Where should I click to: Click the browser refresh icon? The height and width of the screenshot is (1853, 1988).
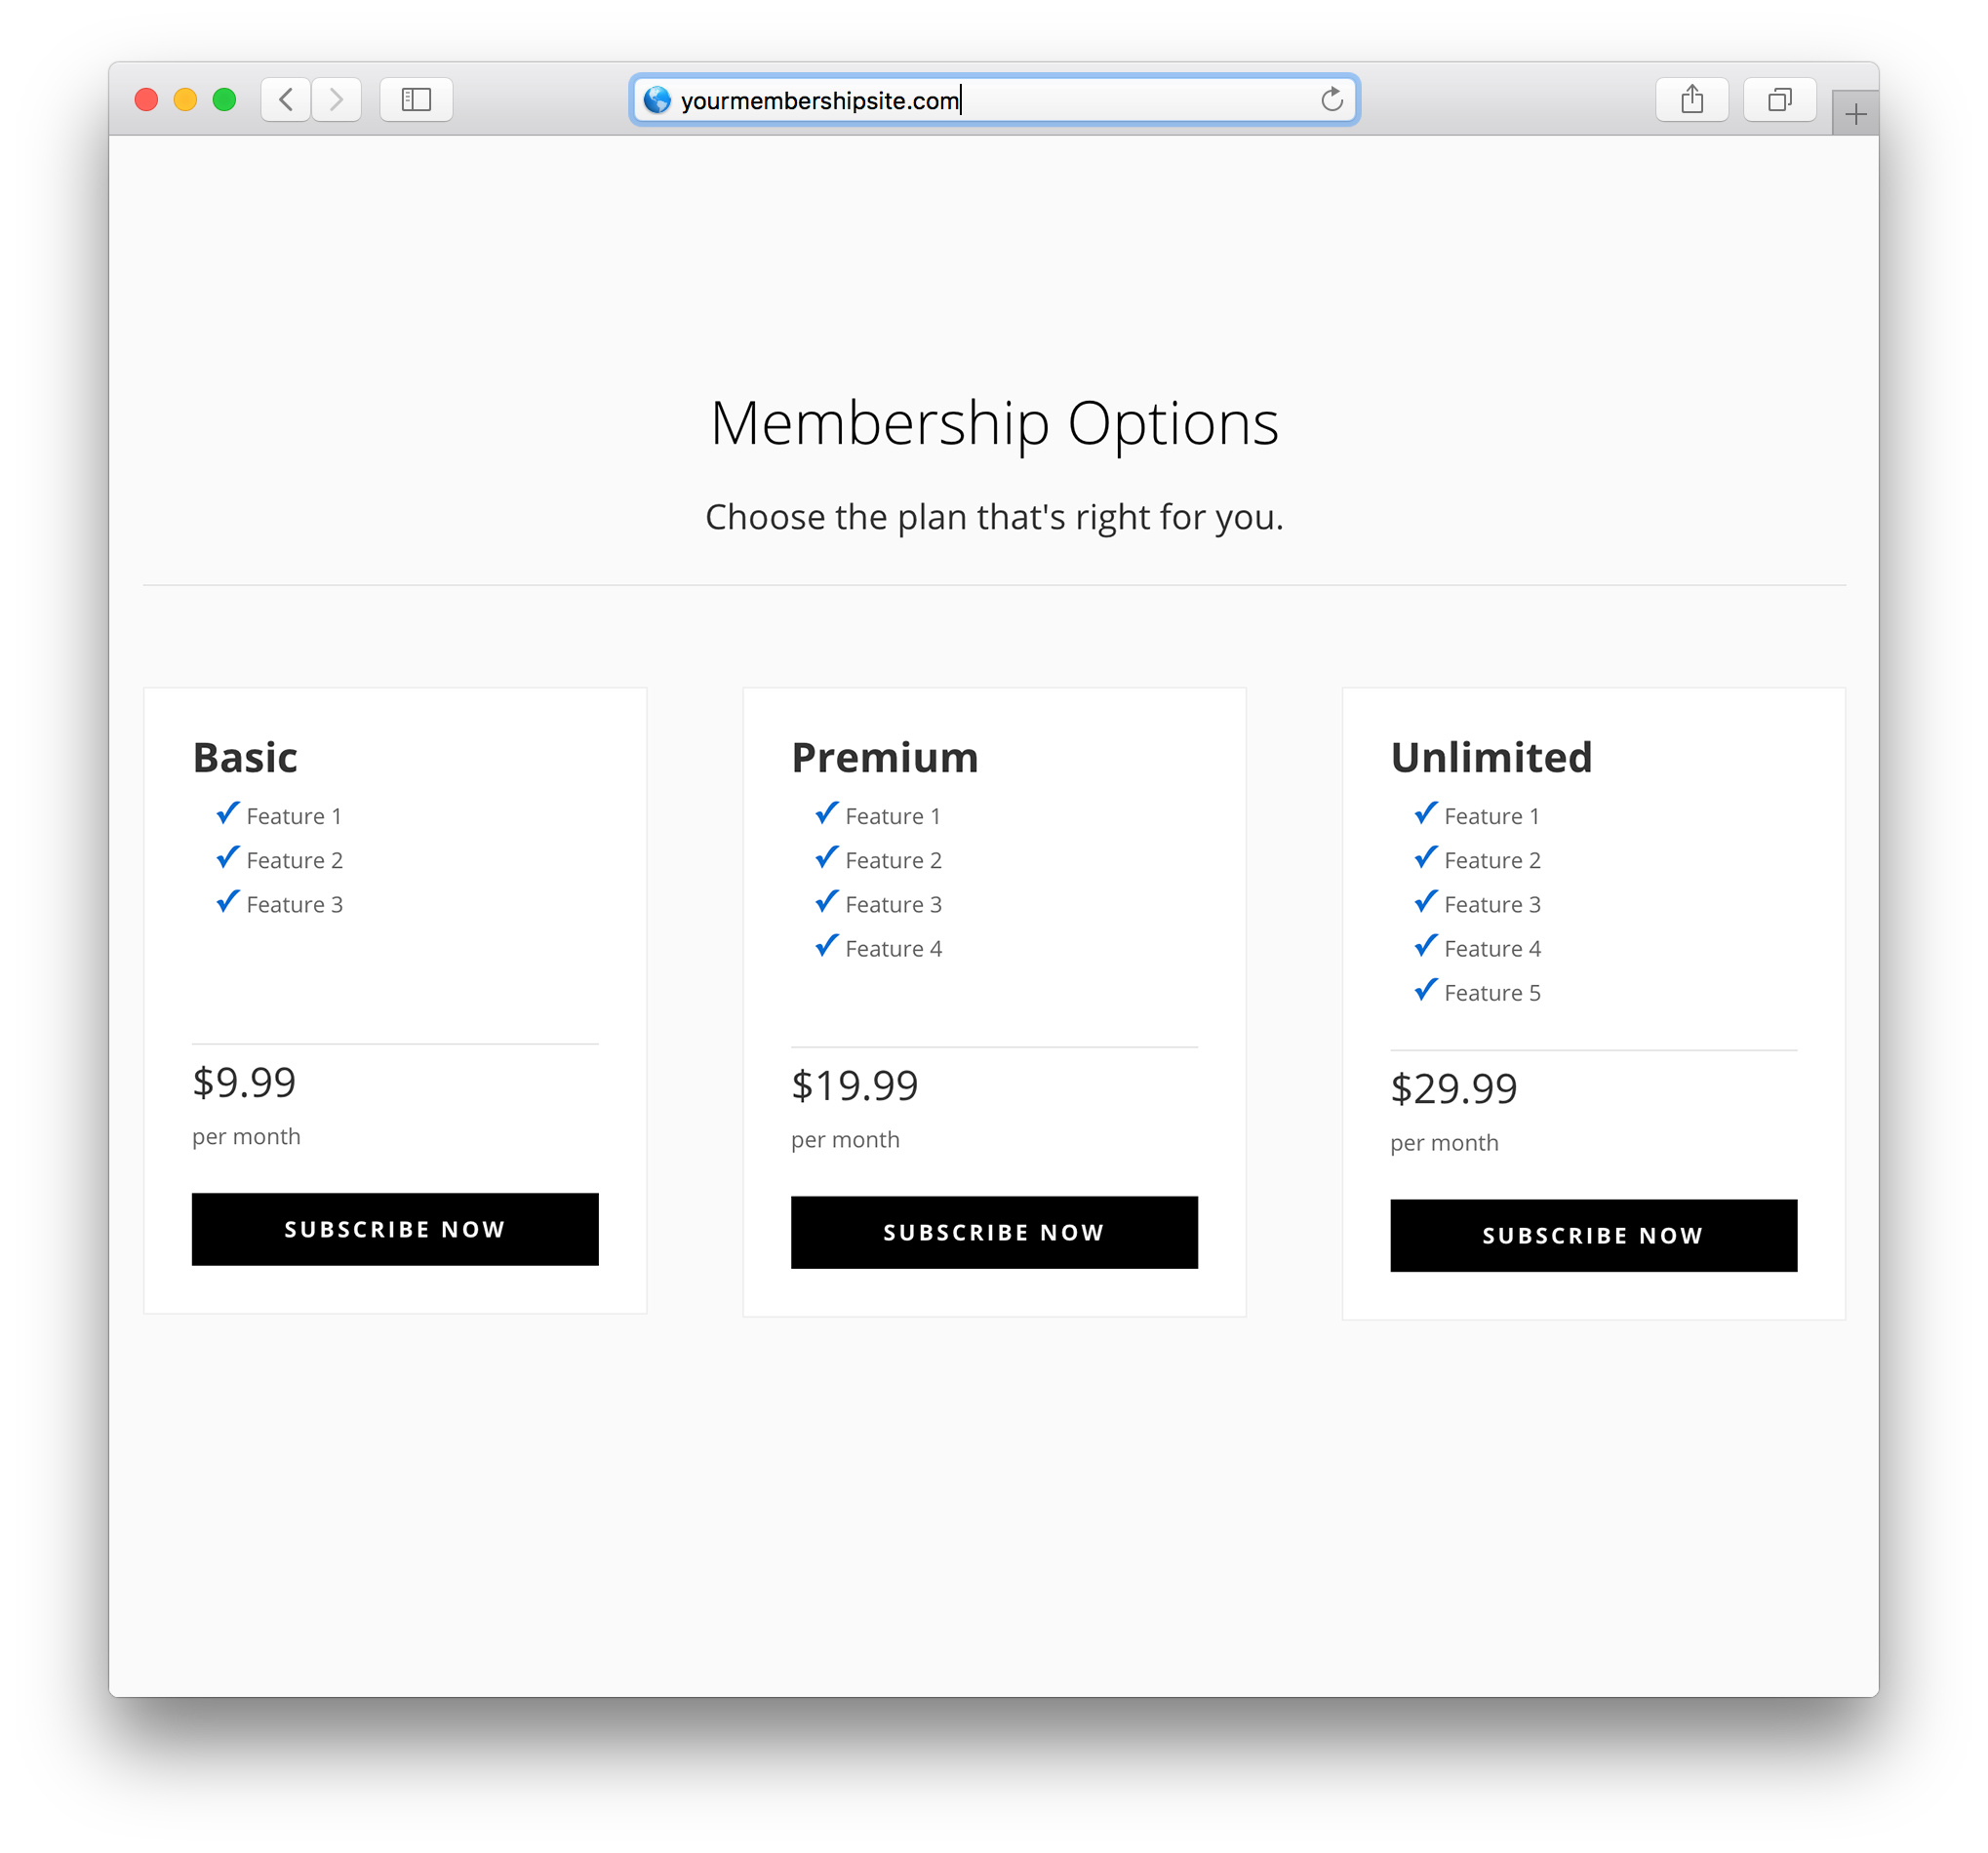1332,99
